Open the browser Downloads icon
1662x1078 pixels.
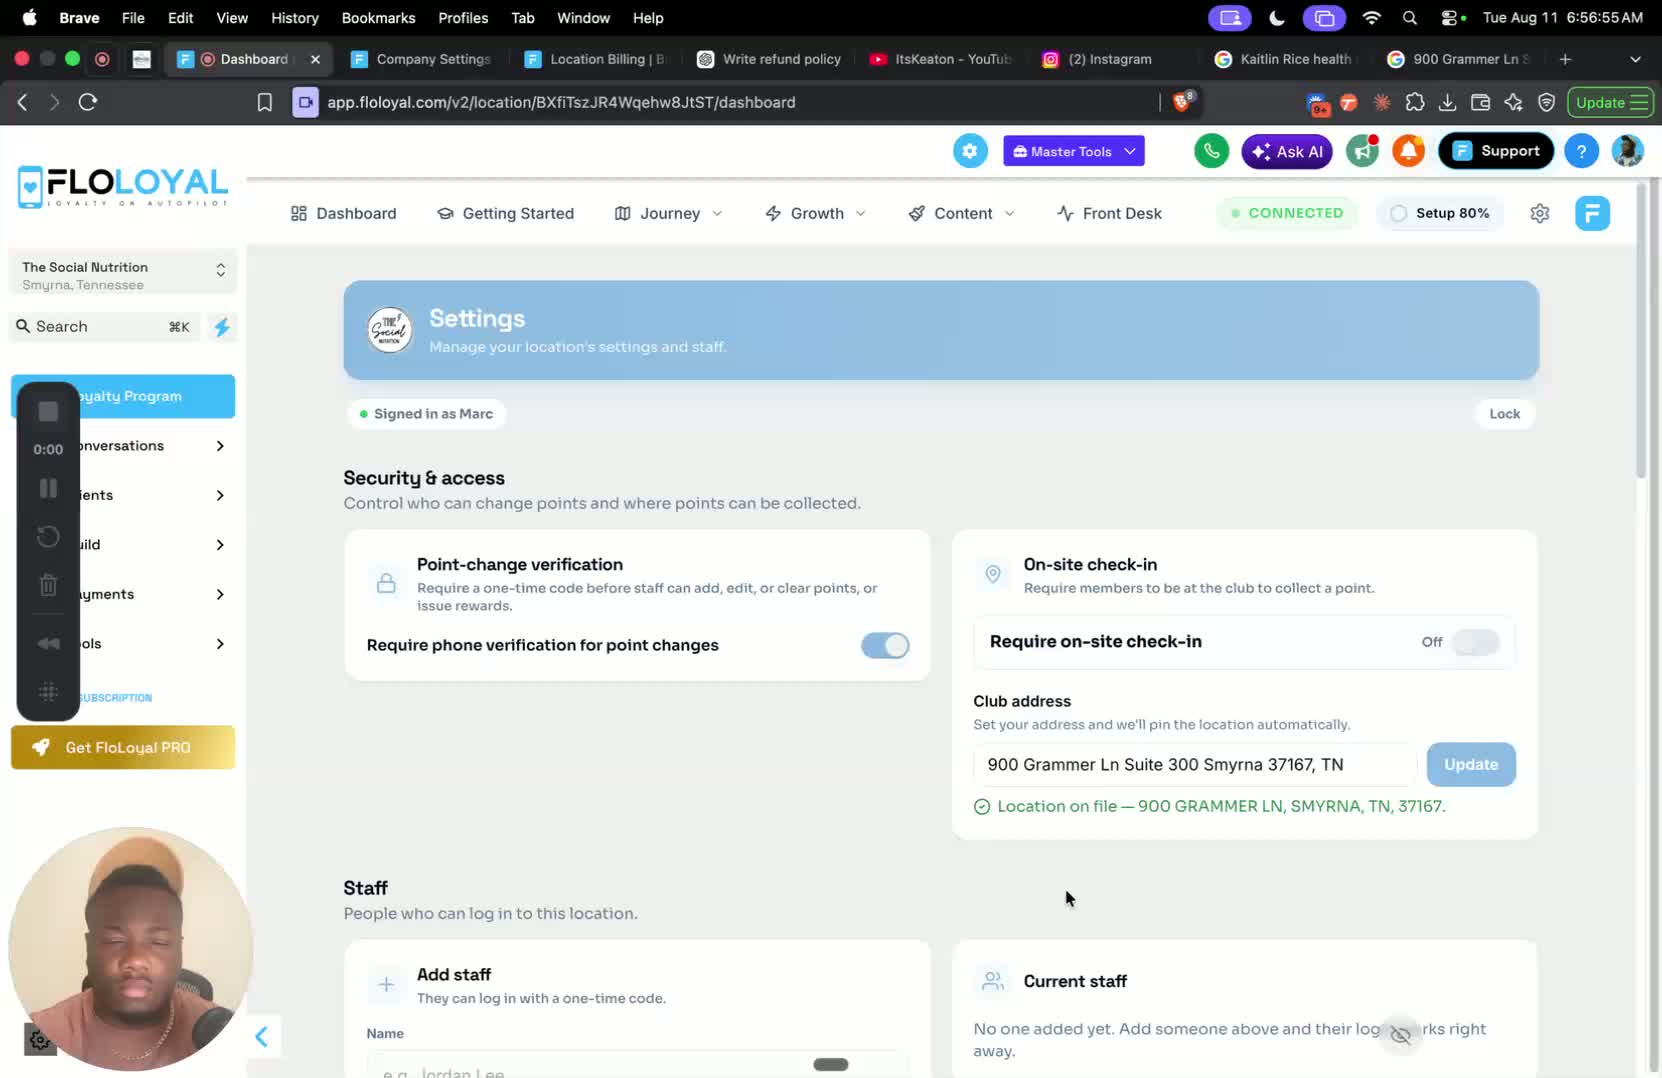coord(1447,102)
